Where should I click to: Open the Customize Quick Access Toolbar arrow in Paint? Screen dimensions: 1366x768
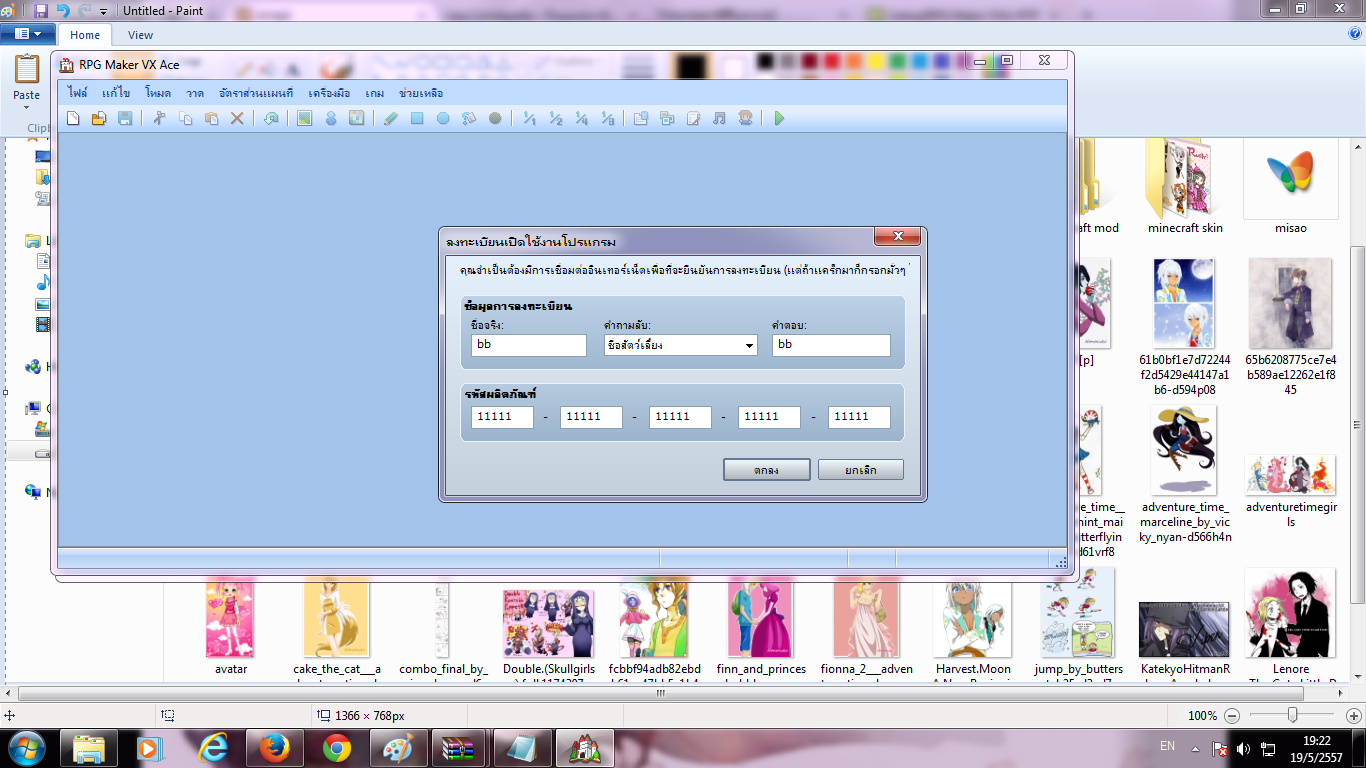103,12
